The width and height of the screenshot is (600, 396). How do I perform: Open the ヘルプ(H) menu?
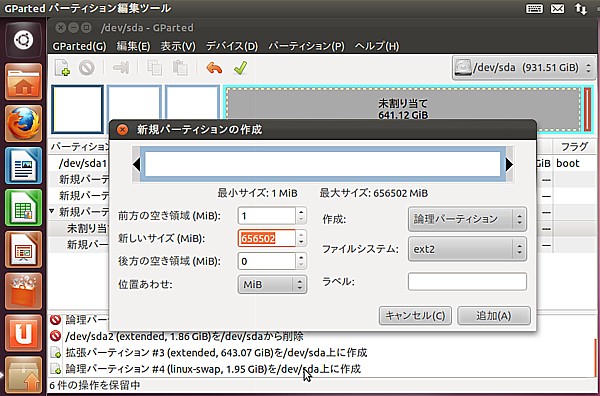point(377,46)
